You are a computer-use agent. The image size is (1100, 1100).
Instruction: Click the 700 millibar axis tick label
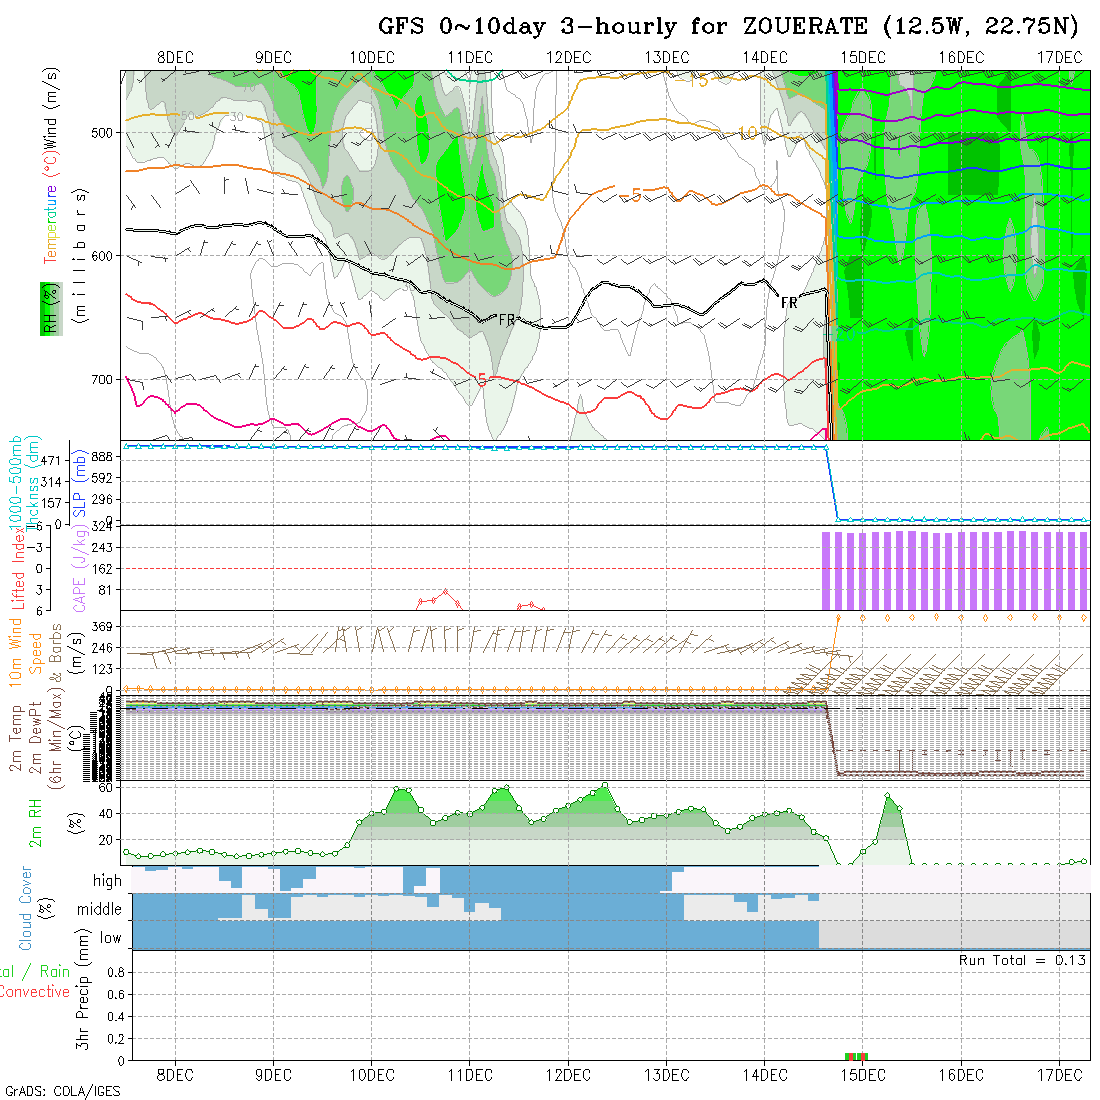coord(103,380)
